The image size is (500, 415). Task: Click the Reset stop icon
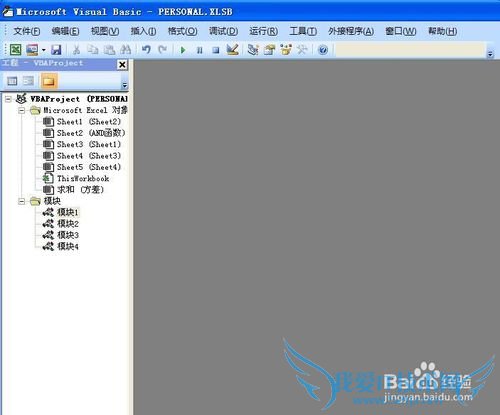(x=216, y=50)
